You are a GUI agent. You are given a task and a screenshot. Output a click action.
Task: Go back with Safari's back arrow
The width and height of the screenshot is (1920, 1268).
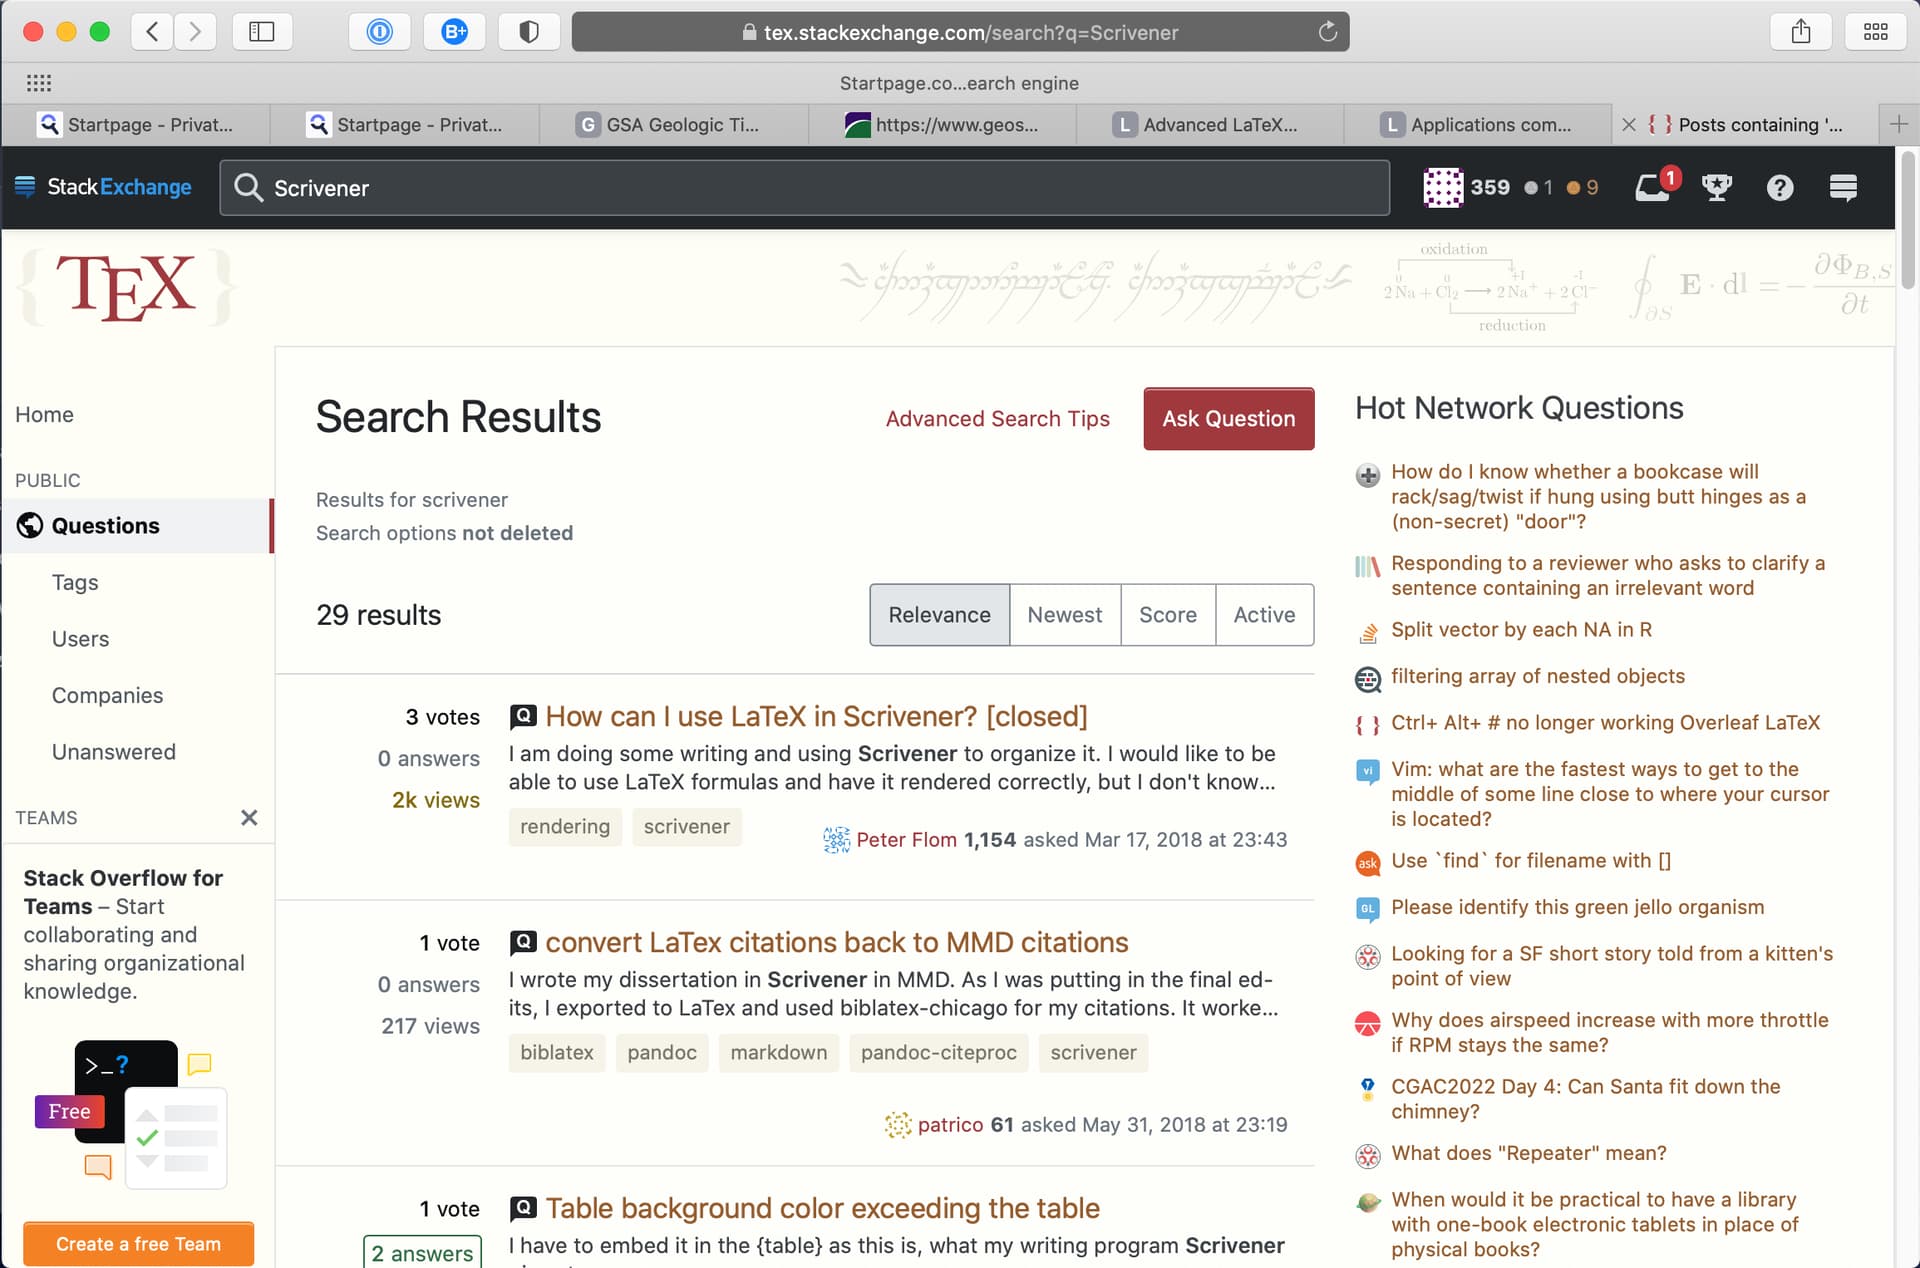(x=152, y=32)
